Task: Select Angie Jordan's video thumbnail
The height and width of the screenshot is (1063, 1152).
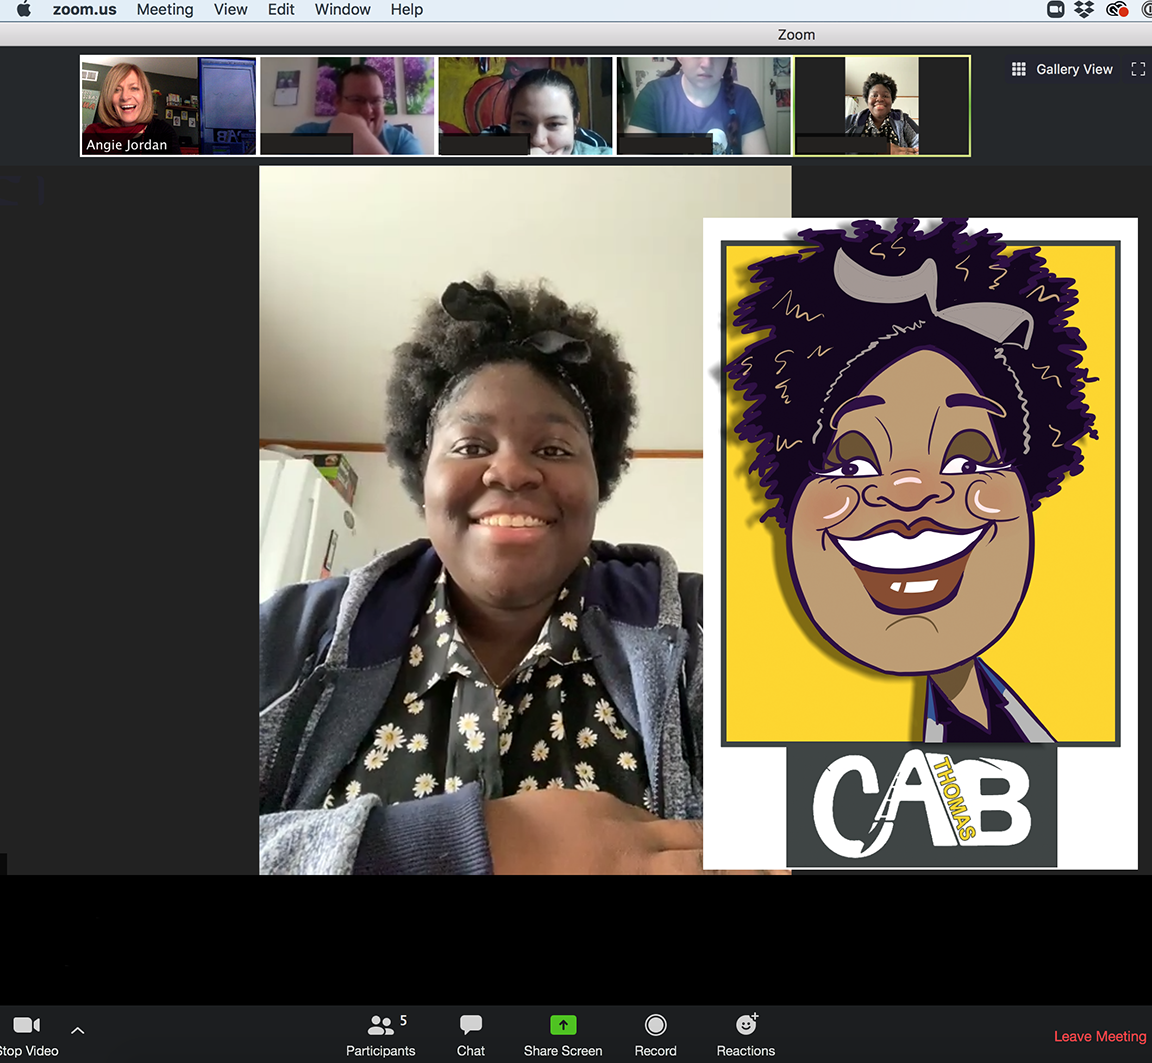Action: coord(168,106)
